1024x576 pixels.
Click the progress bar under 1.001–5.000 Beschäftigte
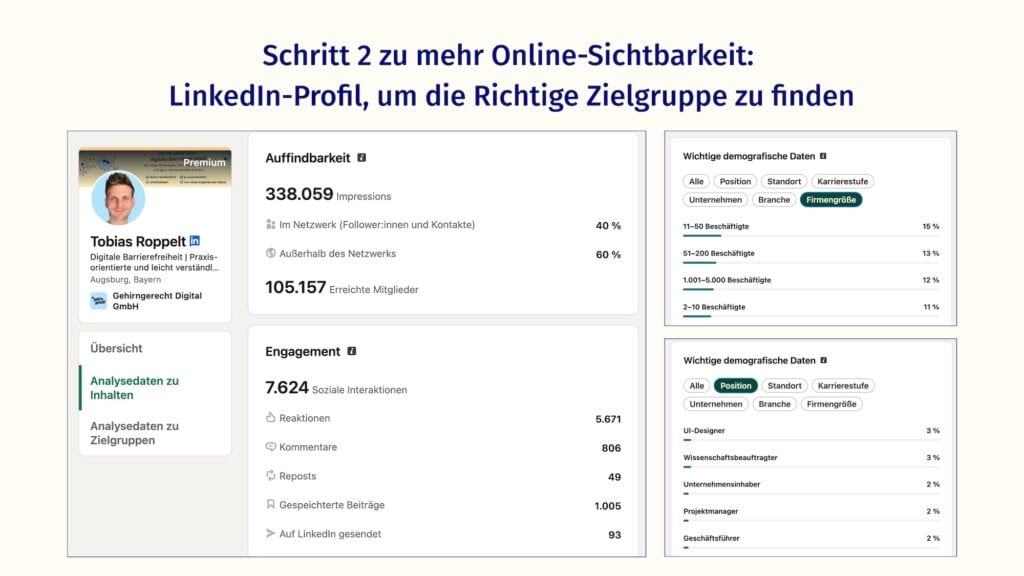coord(811,289)
